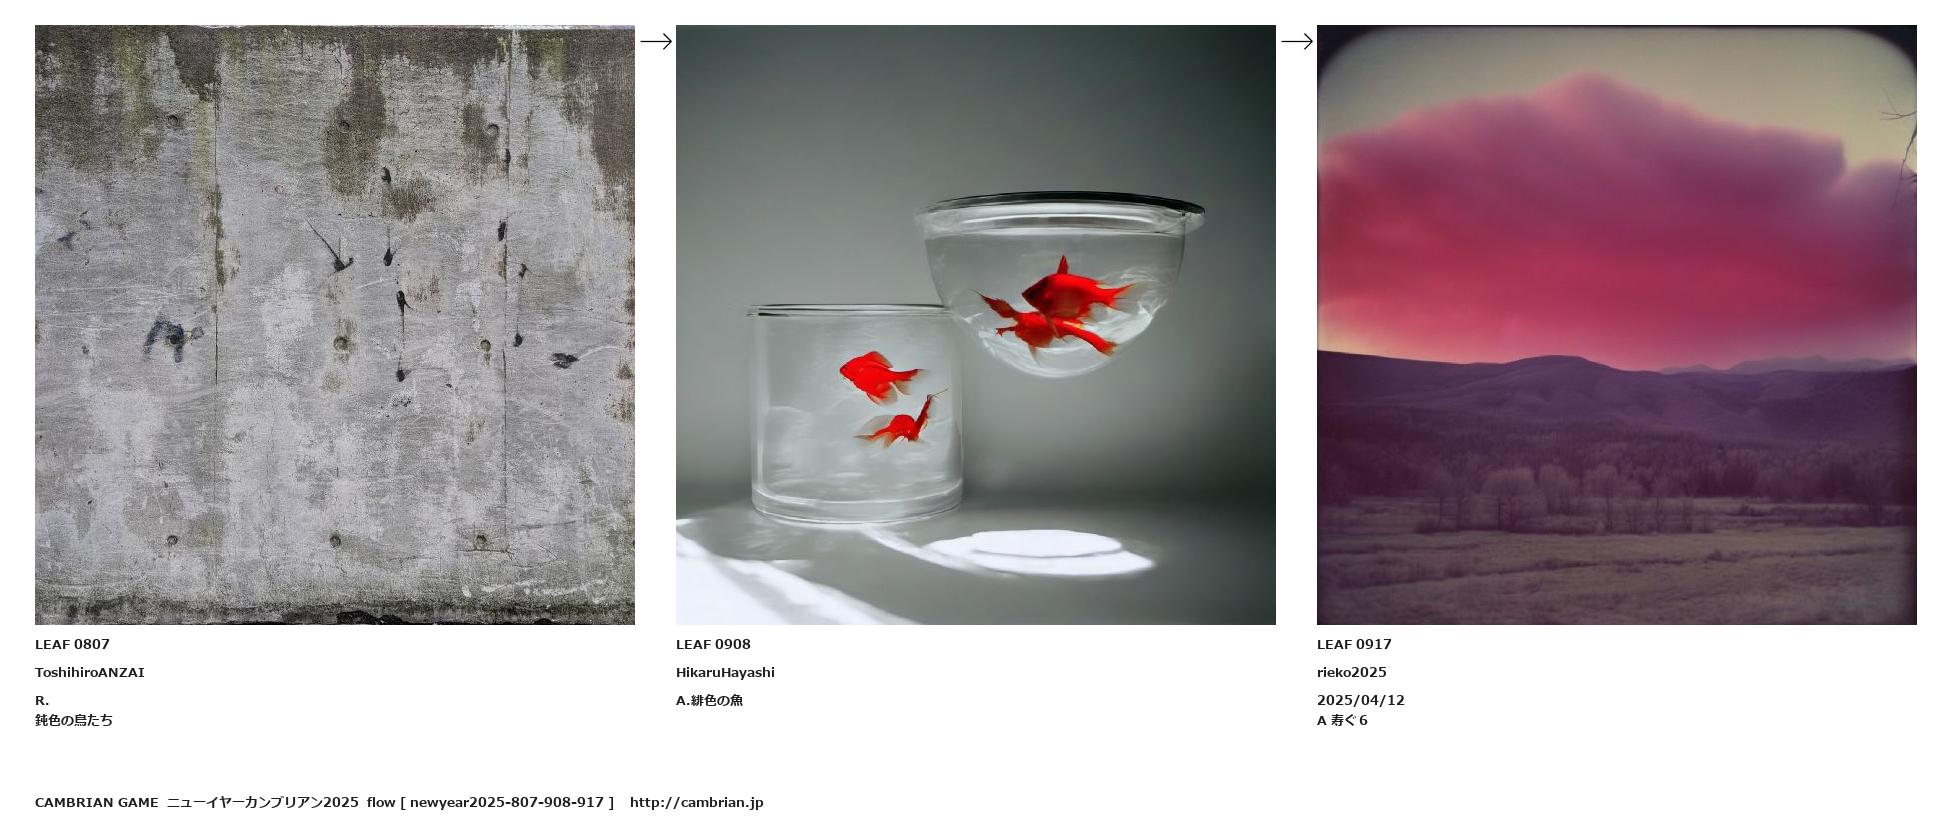The image size is (1952, 827).
Task: Click the LEAF 0908 label
Action: [713, 644]
